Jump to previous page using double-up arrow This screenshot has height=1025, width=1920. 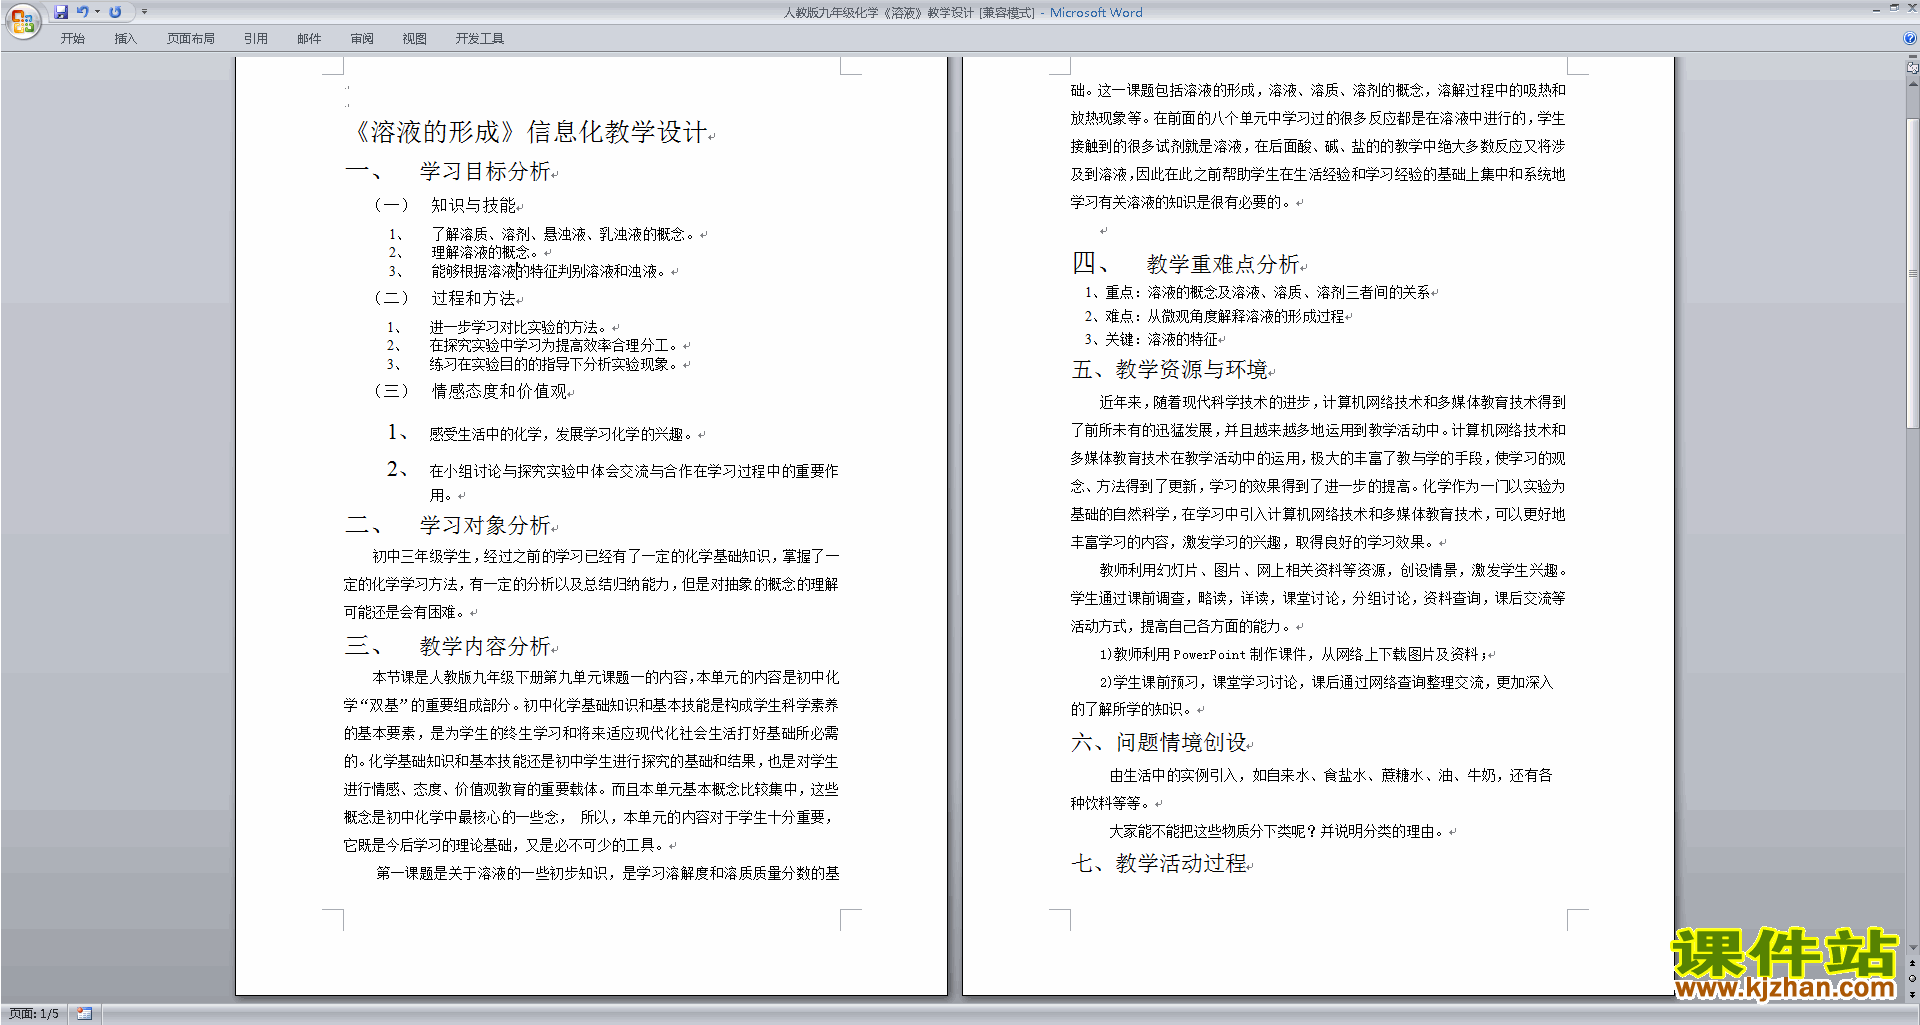[x=1913, y=963]
